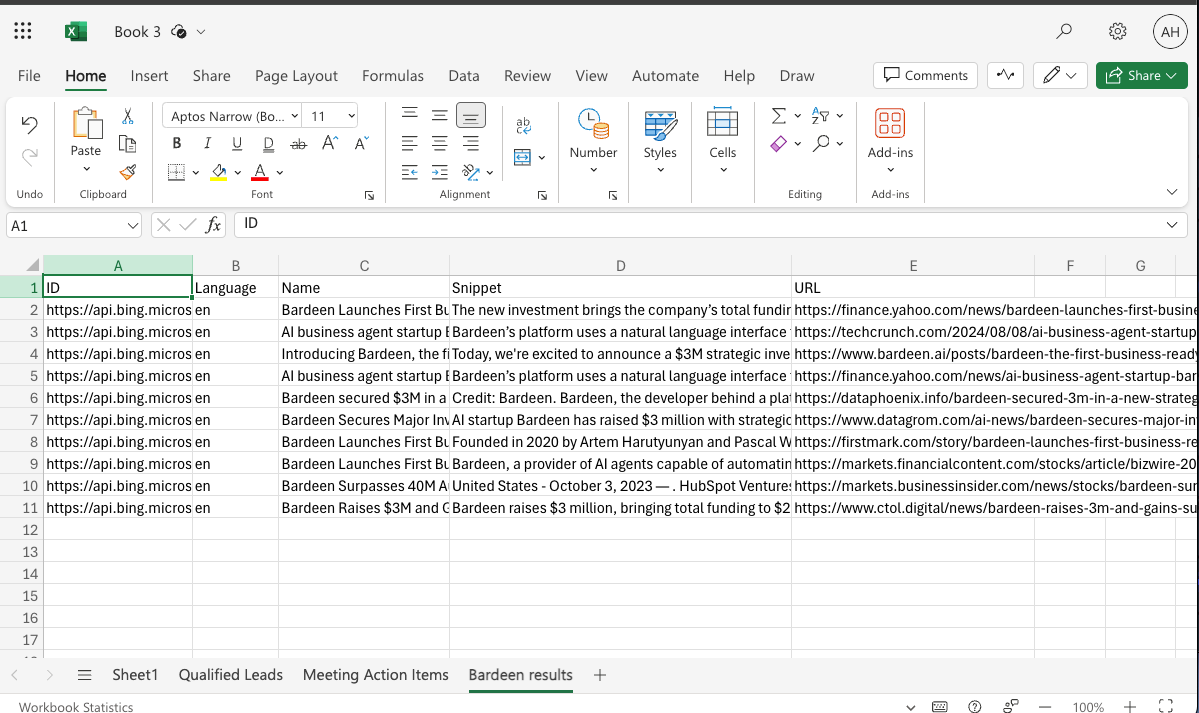The width and height of the screenshot is (1199, 713).
Task: Apply red font color
Action: pyautogui.click(x=260, y=172)
